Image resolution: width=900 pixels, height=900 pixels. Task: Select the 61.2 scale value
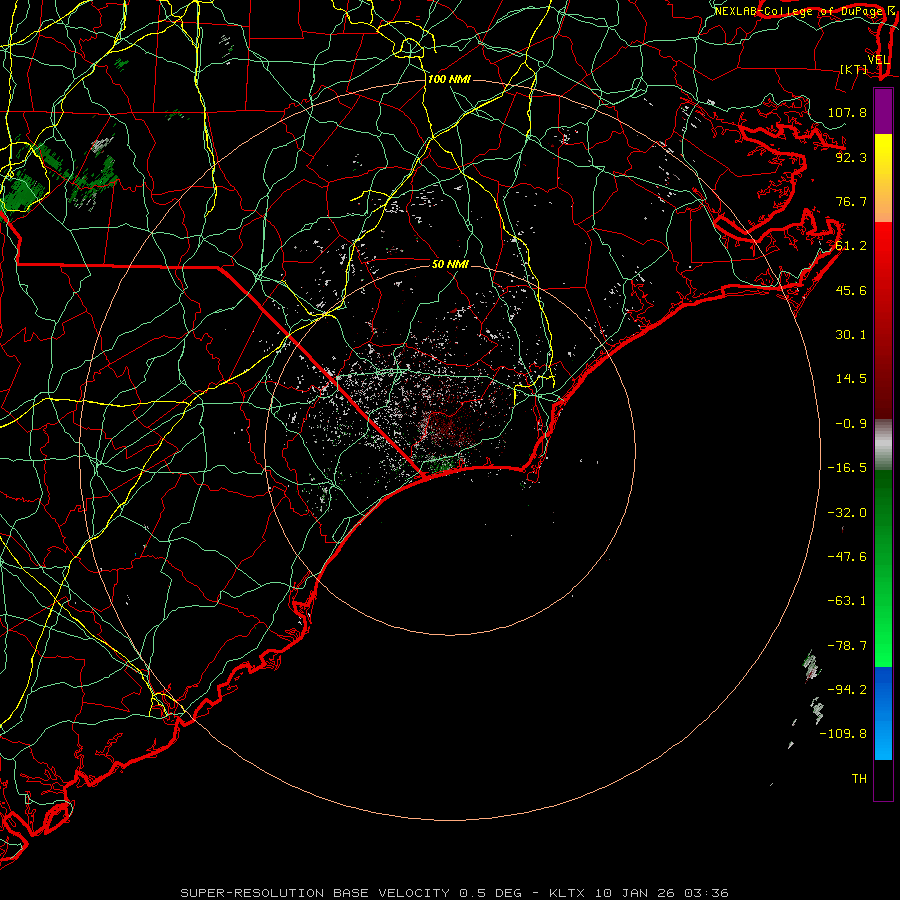click(x=851, y=246)
